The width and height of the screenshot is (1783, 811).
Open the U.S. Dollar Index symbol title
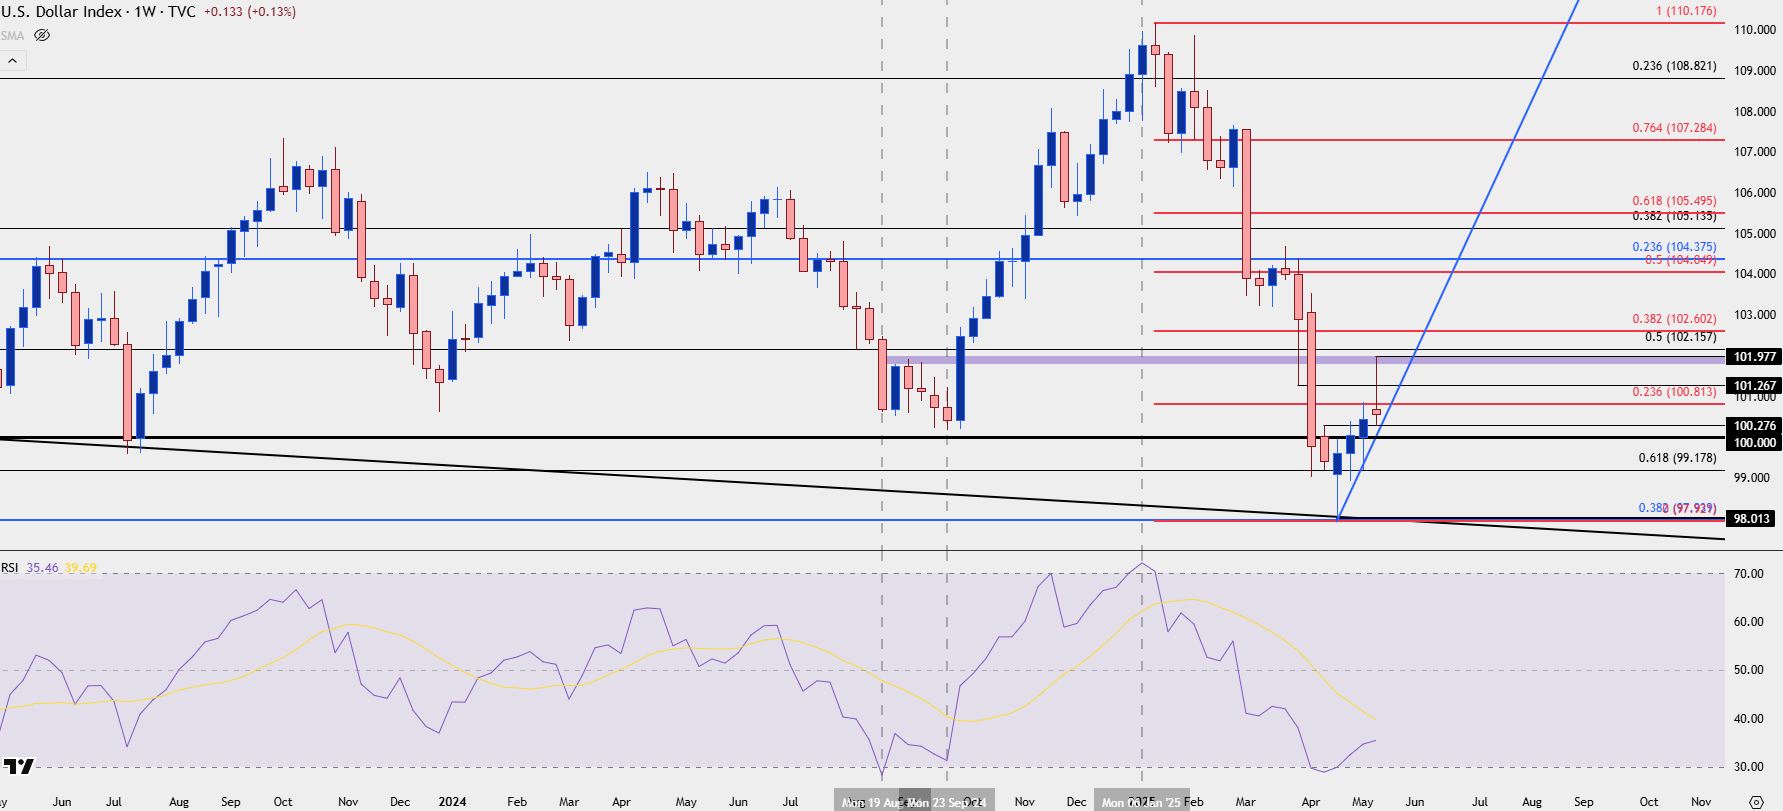[61, 12]
